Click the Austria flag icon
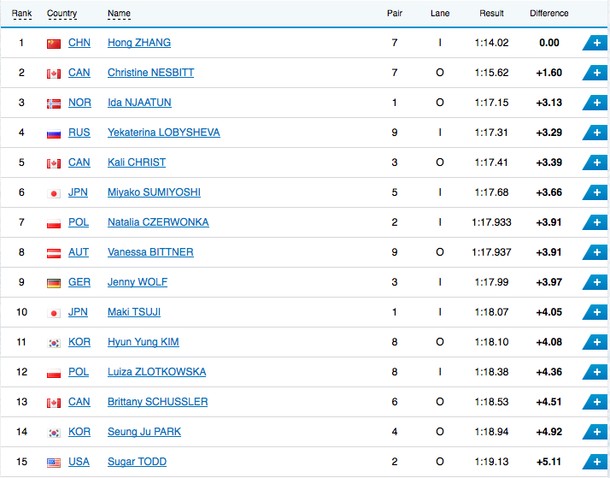 pyautogui.click(x=54, y=253)
